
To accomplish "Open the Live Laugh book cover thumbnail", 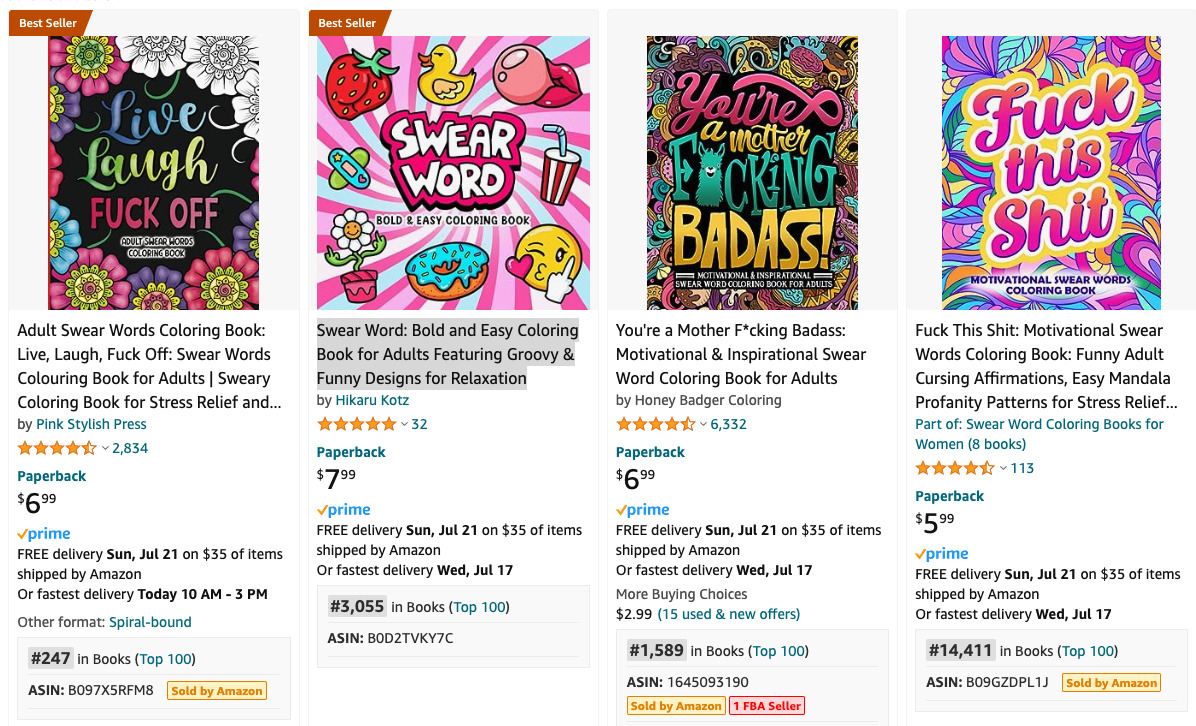I will [153, 173].
